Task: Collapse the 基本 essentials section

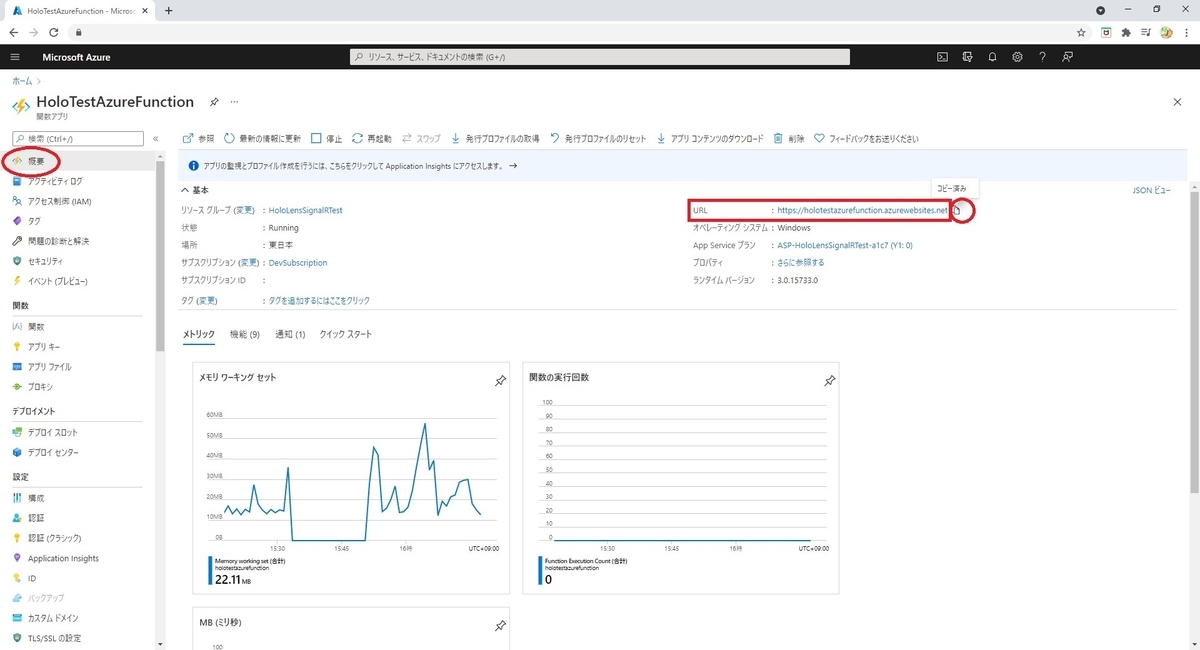Action: (x=195, y=190)
